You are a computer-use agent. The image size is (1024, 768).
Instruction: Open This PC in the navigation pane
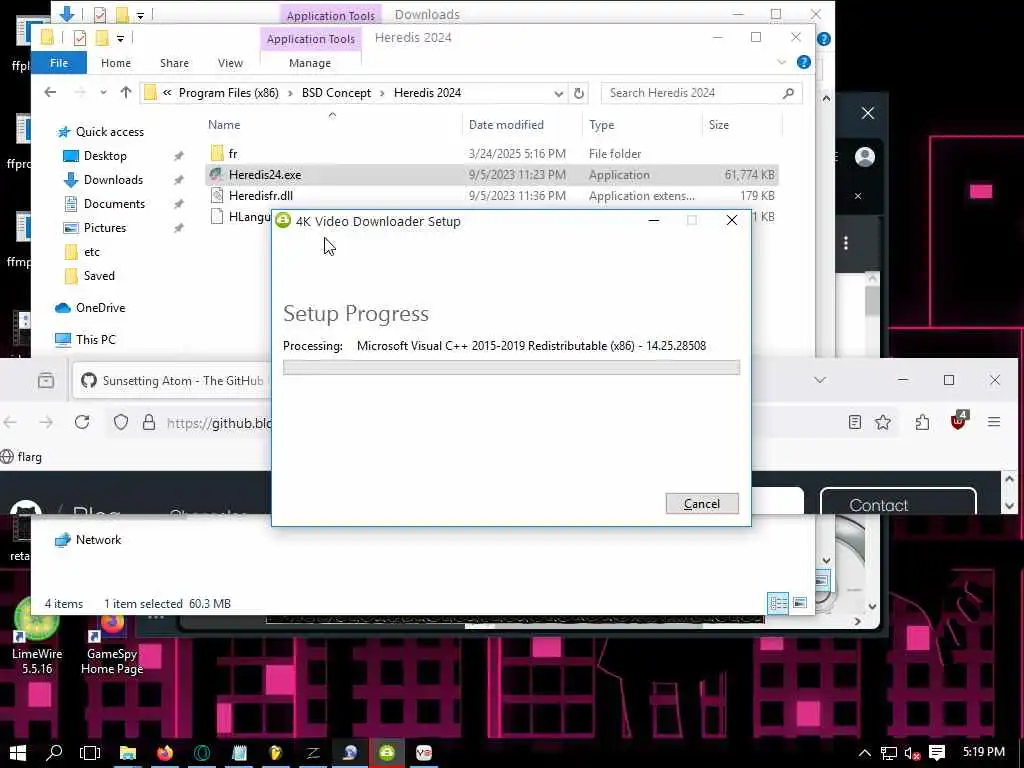[95, 340]
